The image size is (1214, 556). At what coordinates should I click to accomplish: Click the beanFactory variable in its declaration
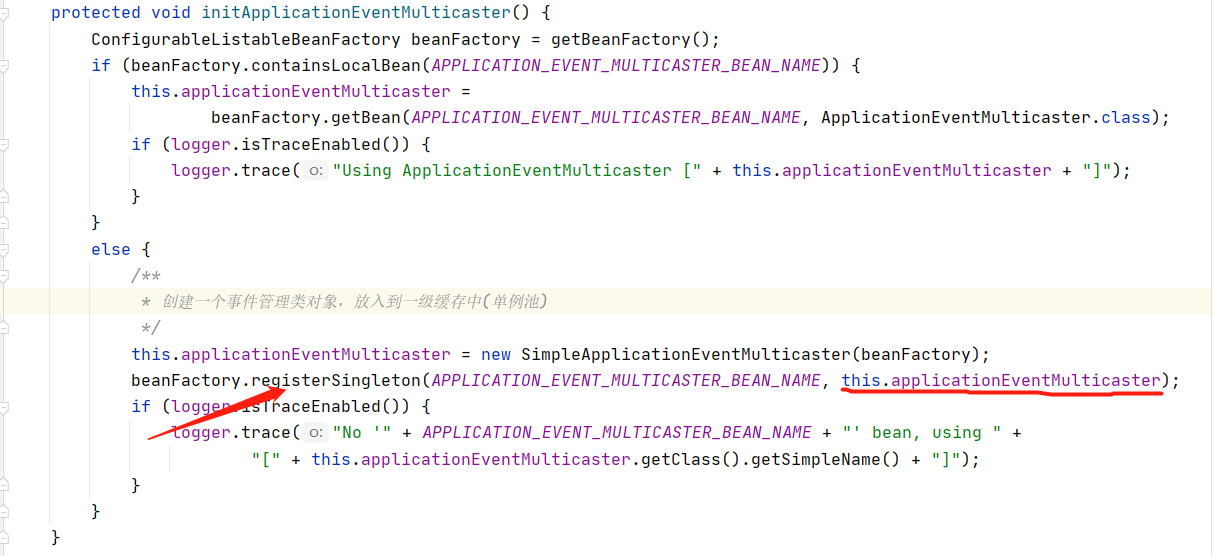(x=466, y=39)
